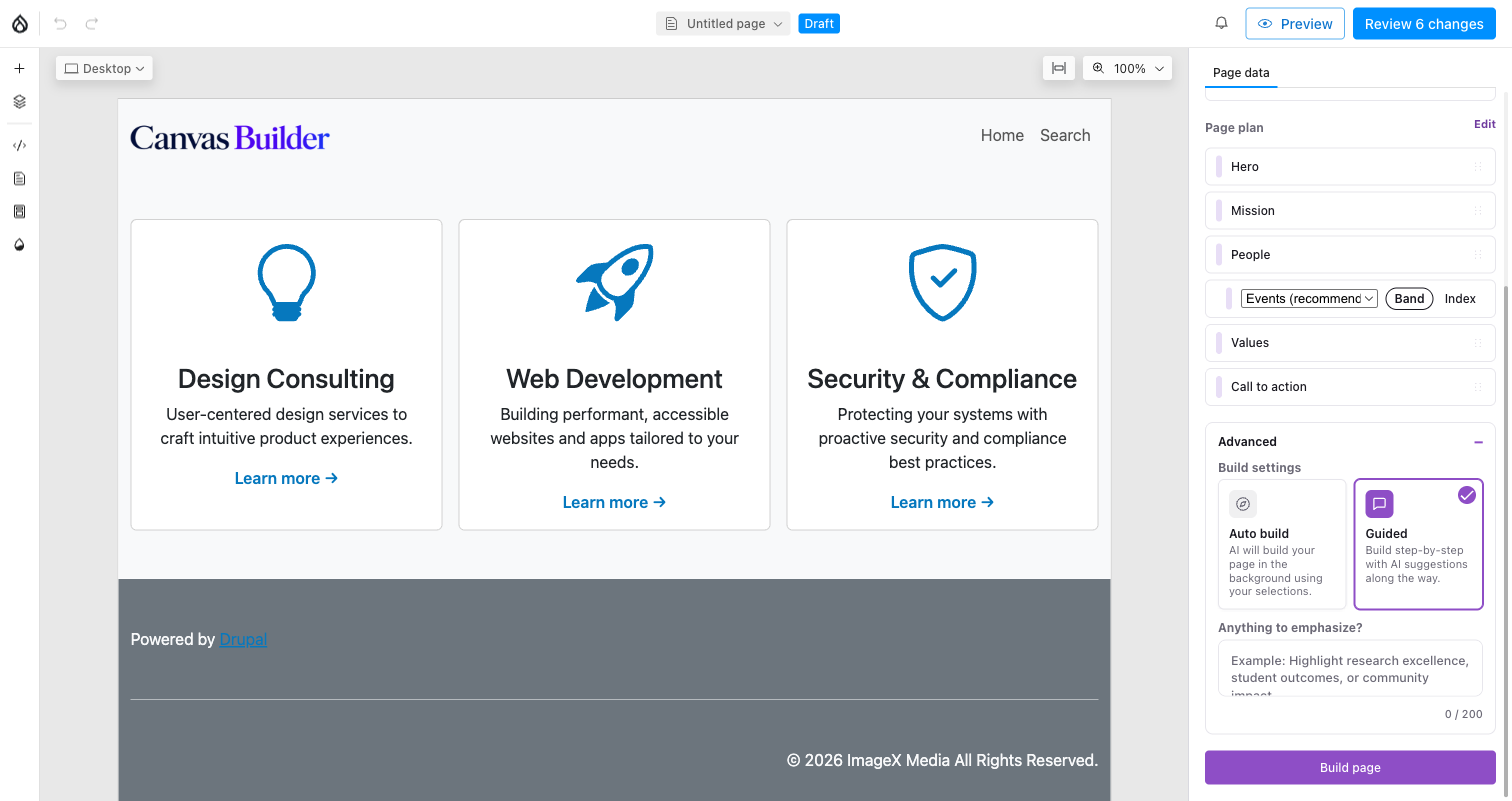The width and height of the screenshot is (1512, 801).
Task: Click the drag handle on Hero row
Action: [x=1478, y=167]
